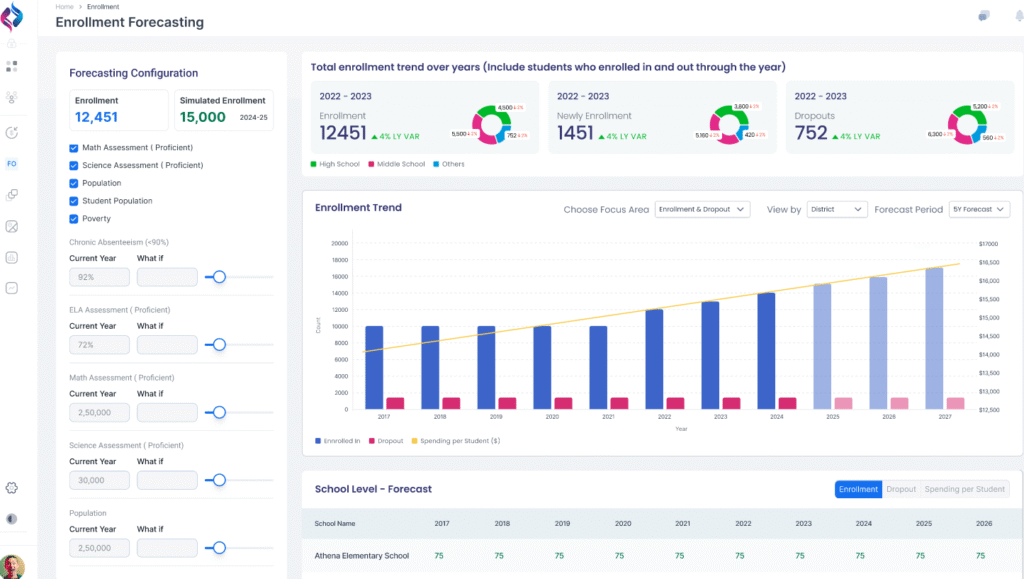Select the FO forecasting sidebar icon
The height and width of the screenshot is (579, 1024).
click(12, 163)
